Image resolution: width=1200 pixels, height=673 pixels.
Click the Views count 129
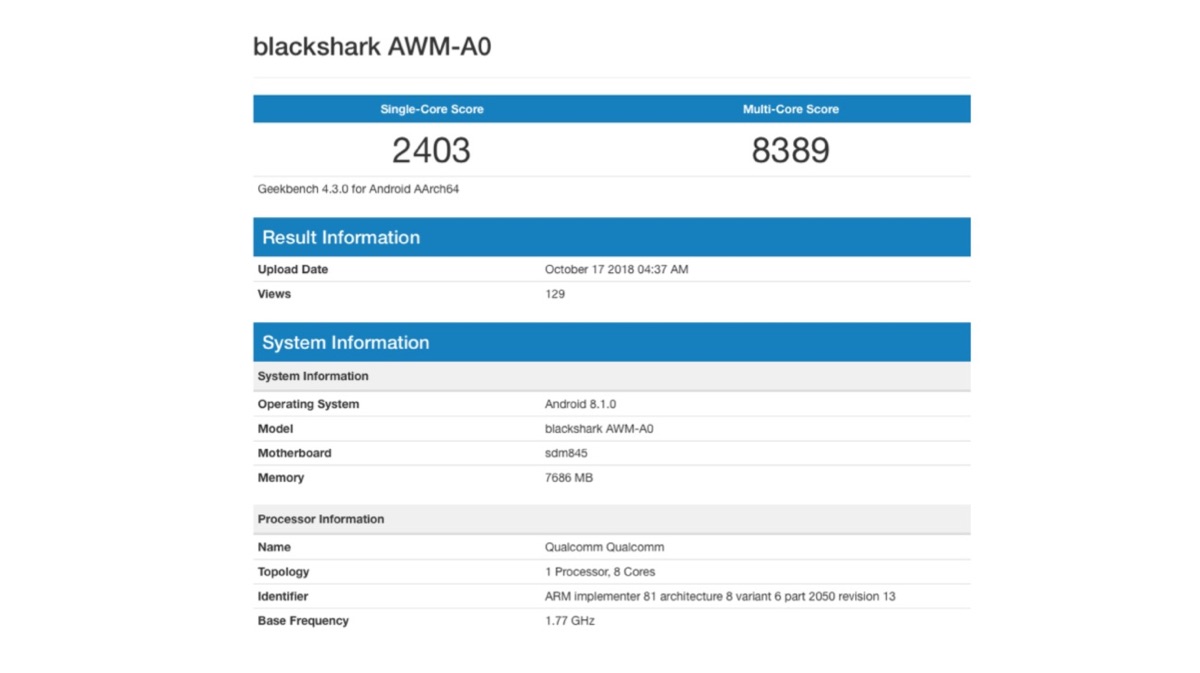(x=555, y=294)
